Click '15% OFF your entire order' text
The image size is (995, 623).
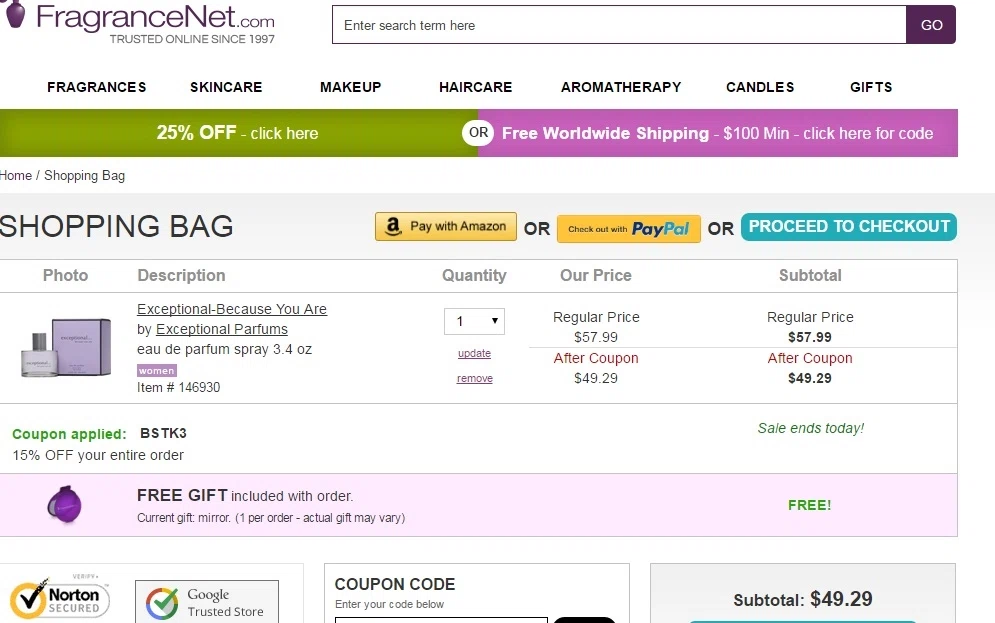(98, 455)
